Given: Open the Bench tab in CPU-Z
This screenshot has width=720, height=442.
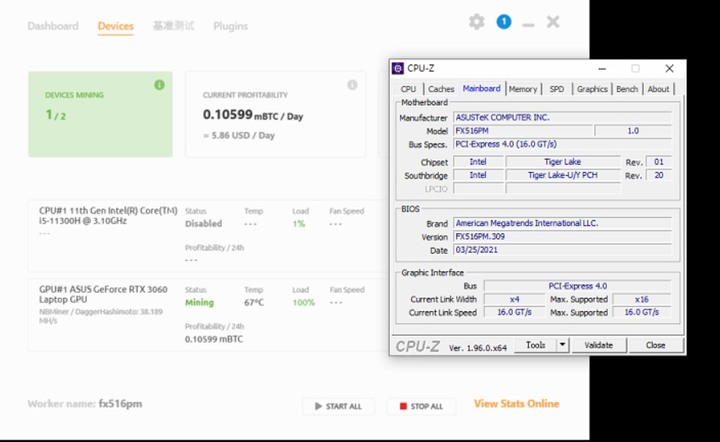Looking at the screenshot, I should (x=627, y=89).
